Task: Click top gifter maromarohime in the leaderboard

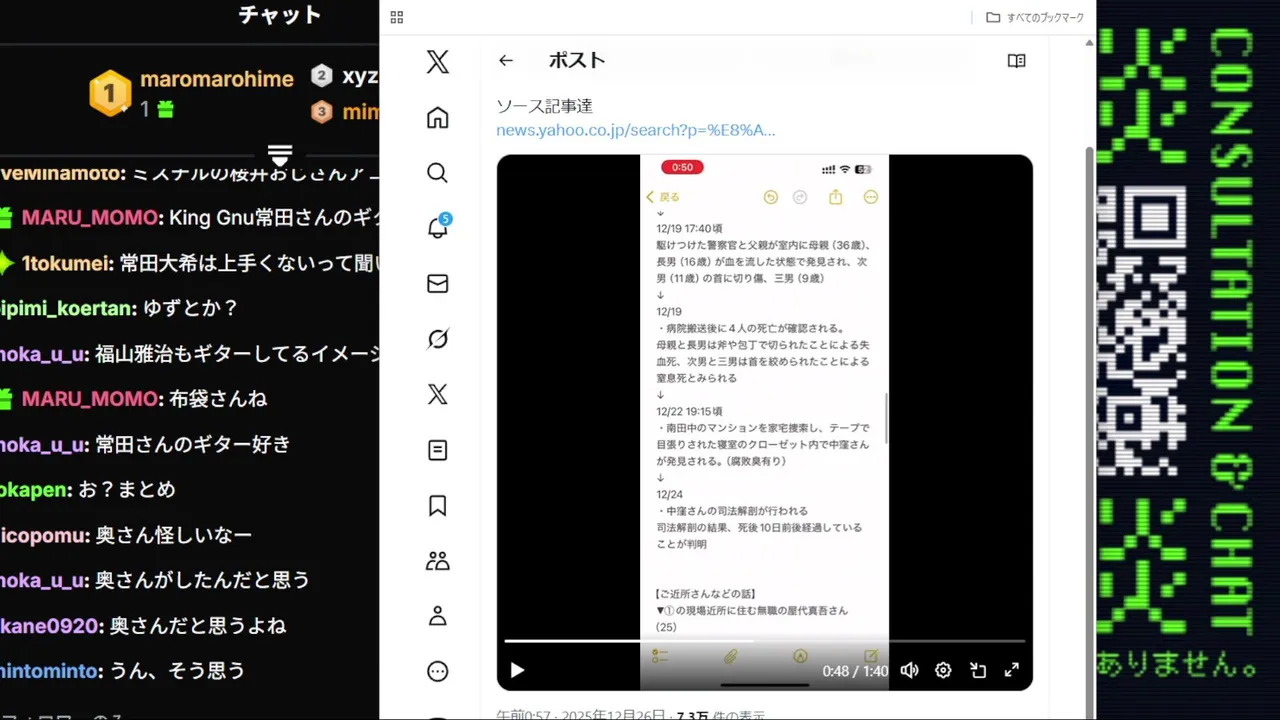Action: point(217,79)
